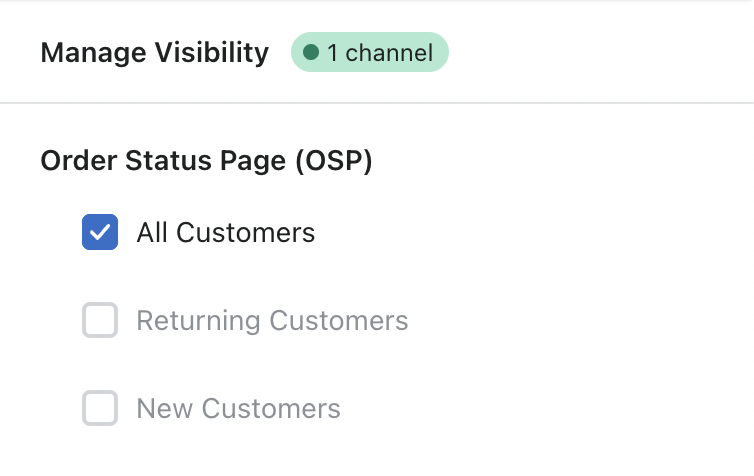Click the New Customers label text

click(x=238, y=409)
